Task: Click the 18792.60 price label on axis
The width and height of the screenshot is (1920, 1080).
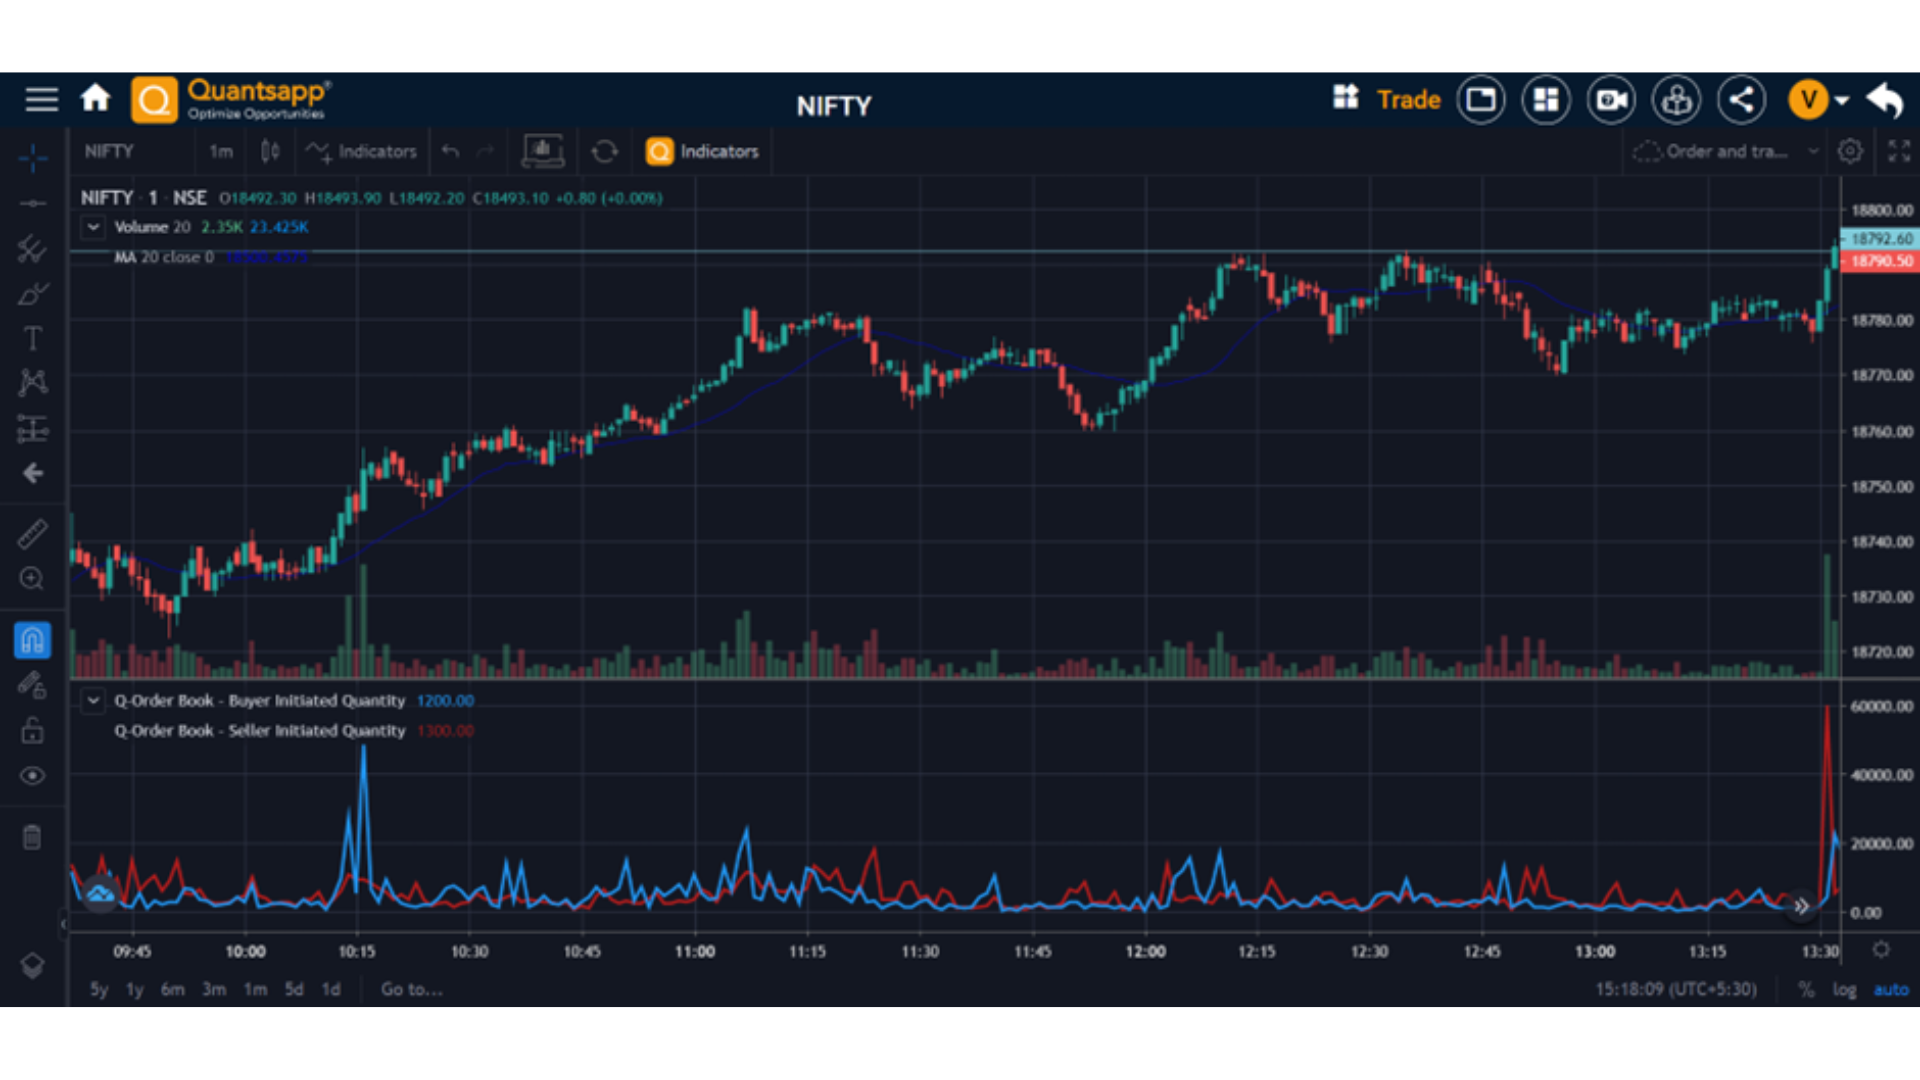Action: click(1880, 239)
